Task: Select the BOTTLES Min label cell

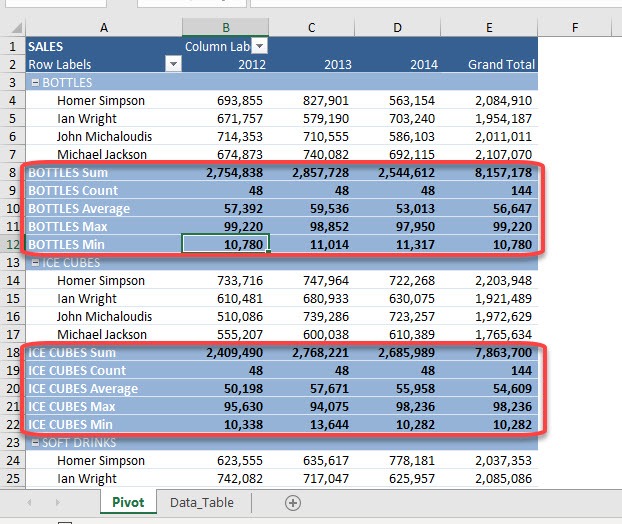Action: click(x=104, y=244)
